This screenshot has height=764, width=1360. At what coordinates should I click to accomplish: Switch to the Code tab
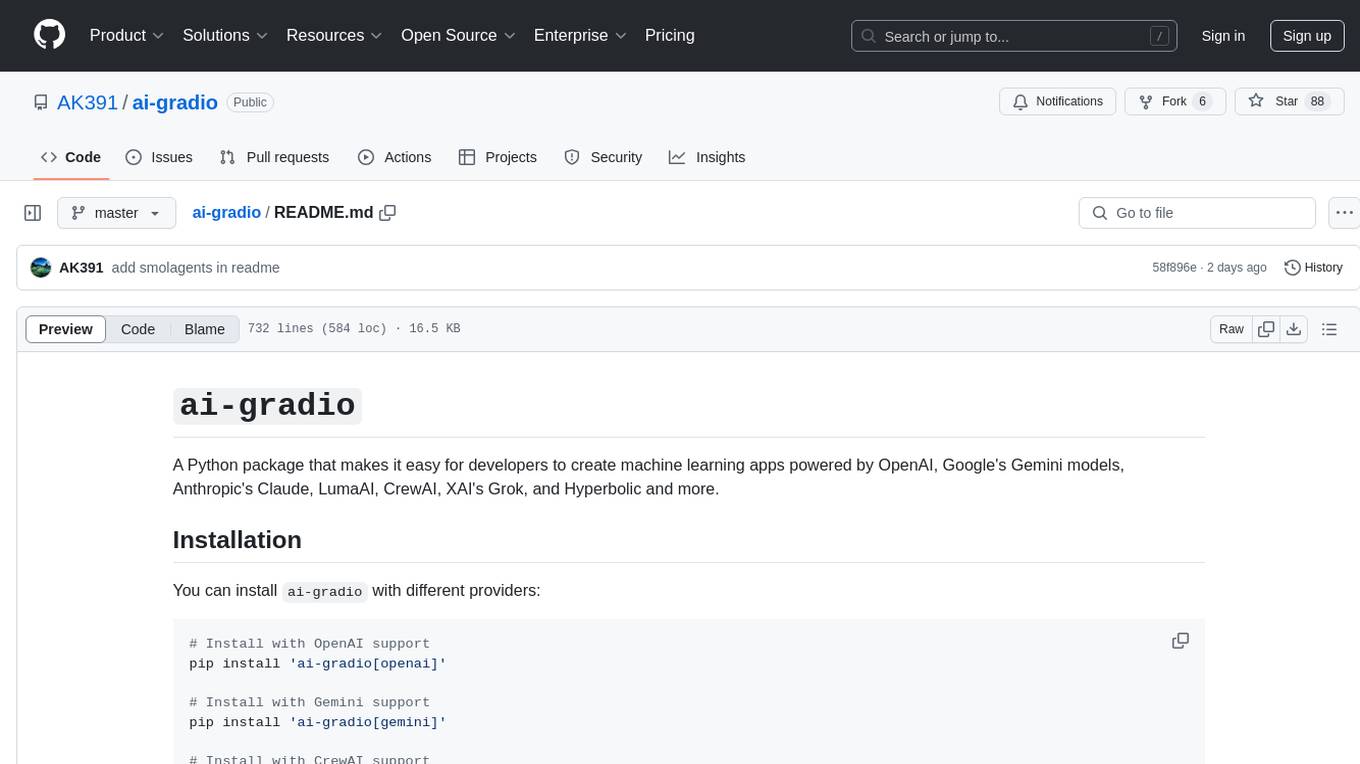click(70, 157)
